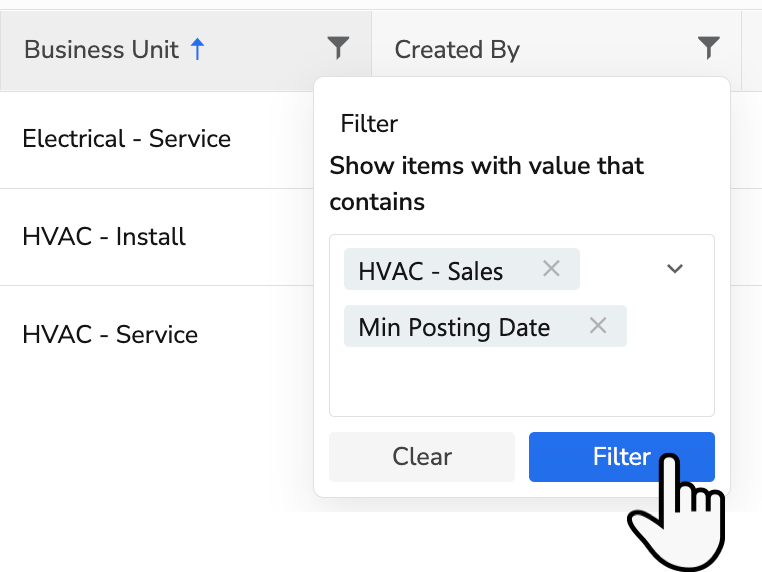Click the HVAC - Sales chip label
This screenshot has height=572, width=762.
click(x=431, y=271)
